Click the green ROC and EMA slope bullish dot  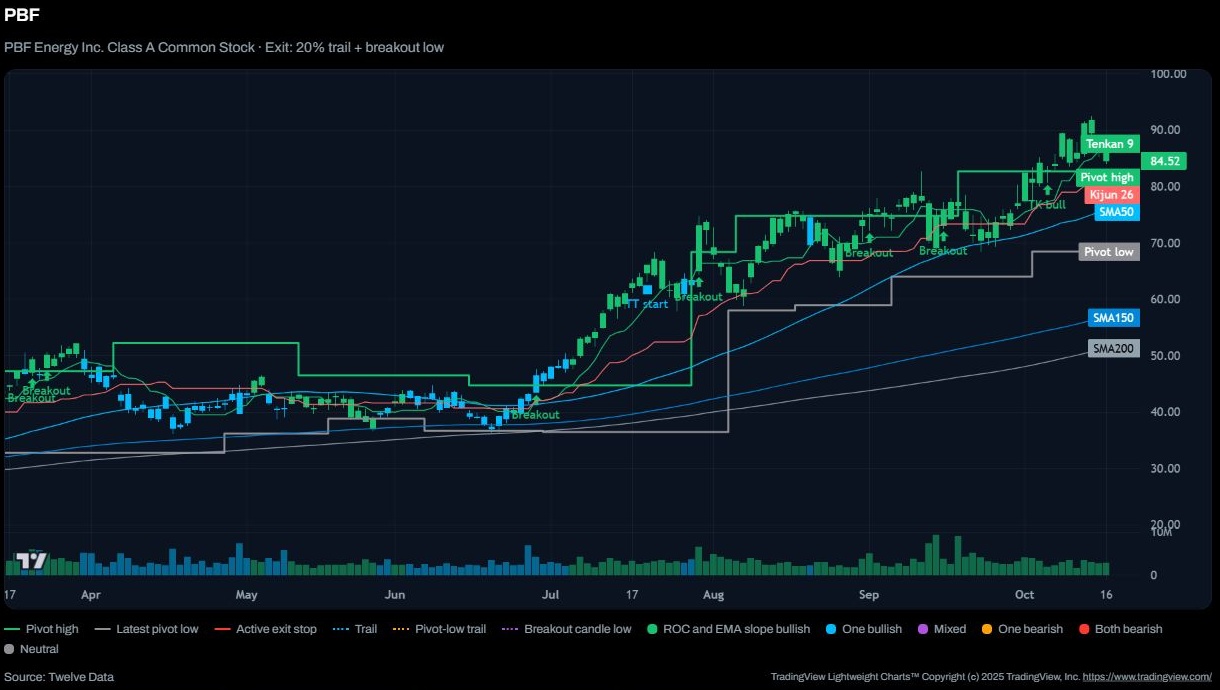click(653, 630)
